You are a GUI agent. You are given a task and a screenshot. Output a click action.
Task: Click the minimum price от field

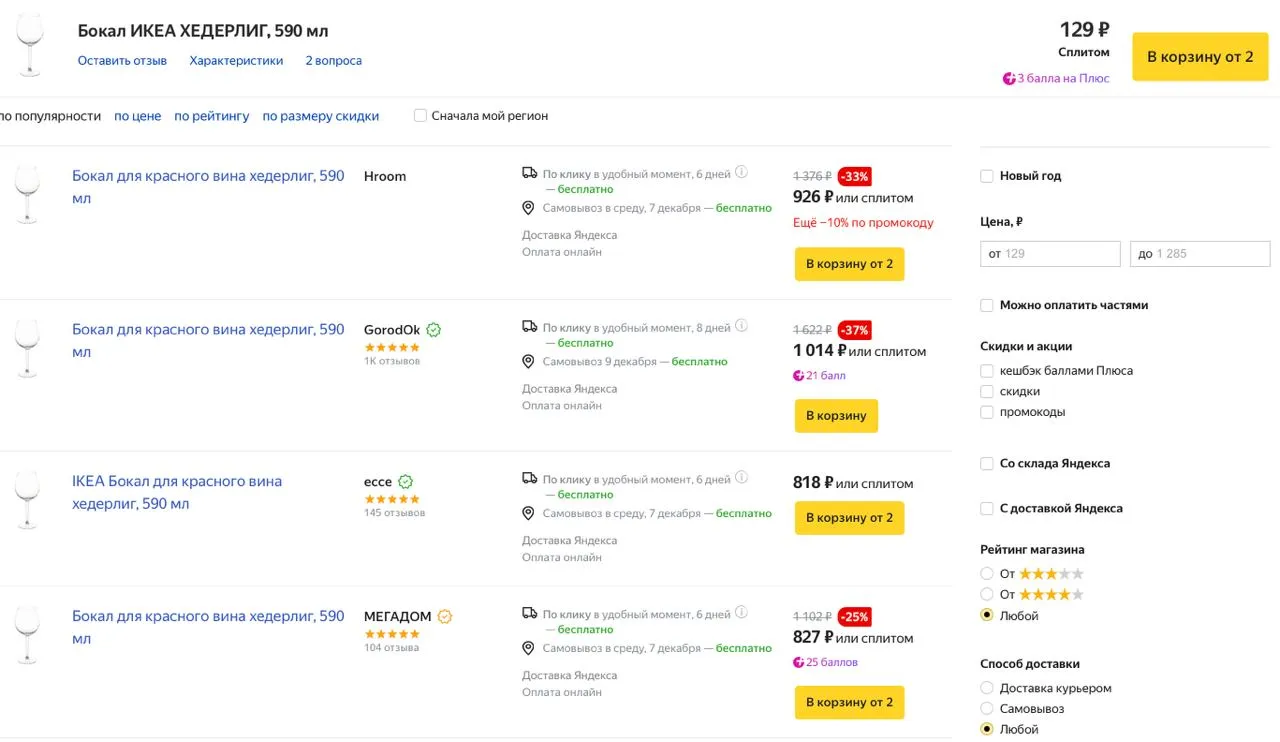[x=1050, y=254]
